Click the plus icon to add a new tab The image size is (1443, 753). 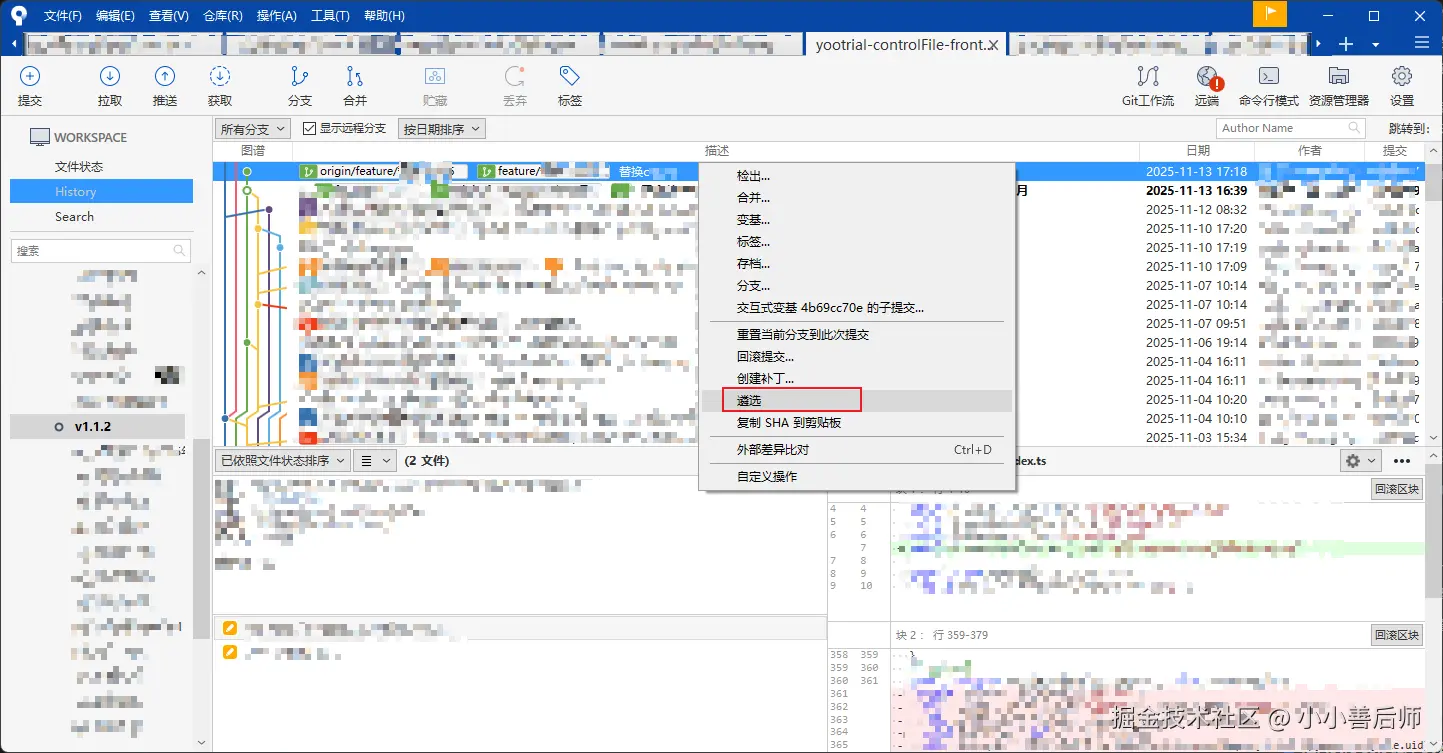1346,44
